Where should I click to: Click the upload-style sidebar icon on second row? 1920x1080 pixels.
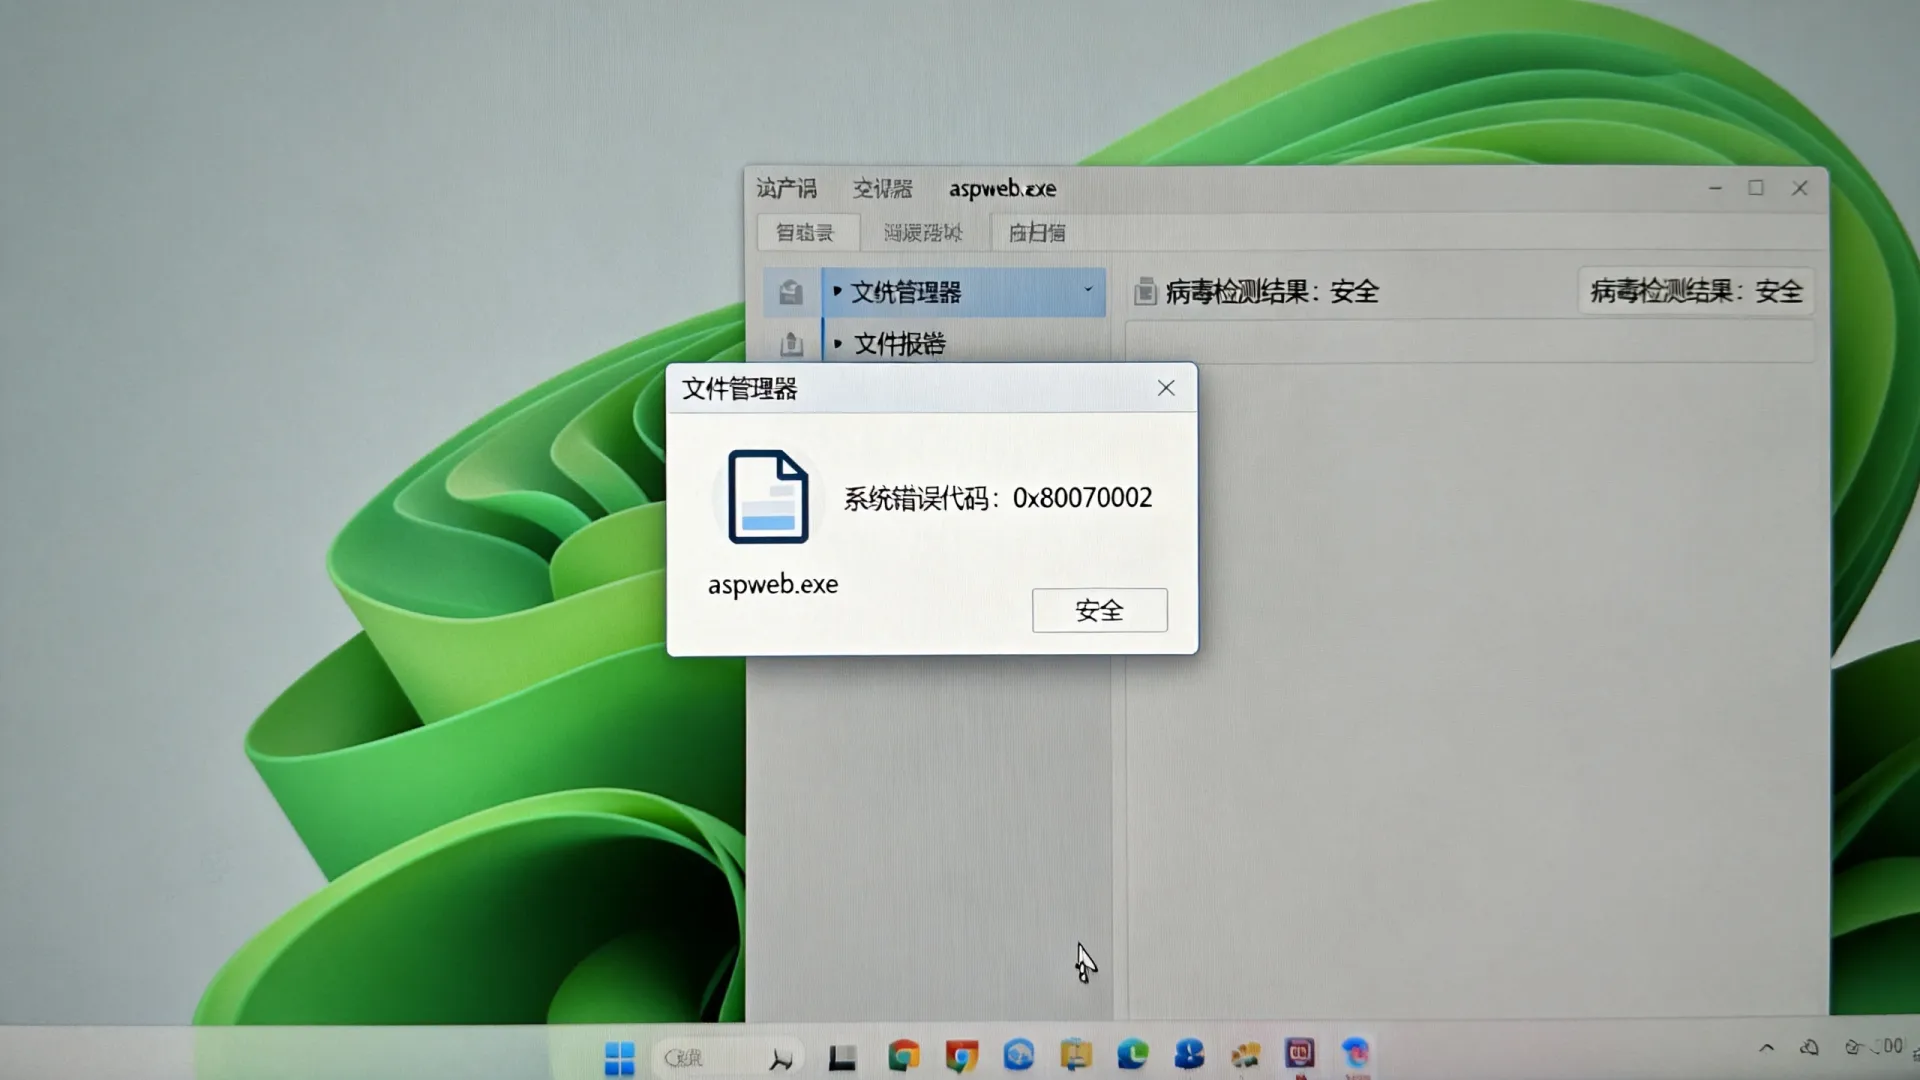click(791, 344)
